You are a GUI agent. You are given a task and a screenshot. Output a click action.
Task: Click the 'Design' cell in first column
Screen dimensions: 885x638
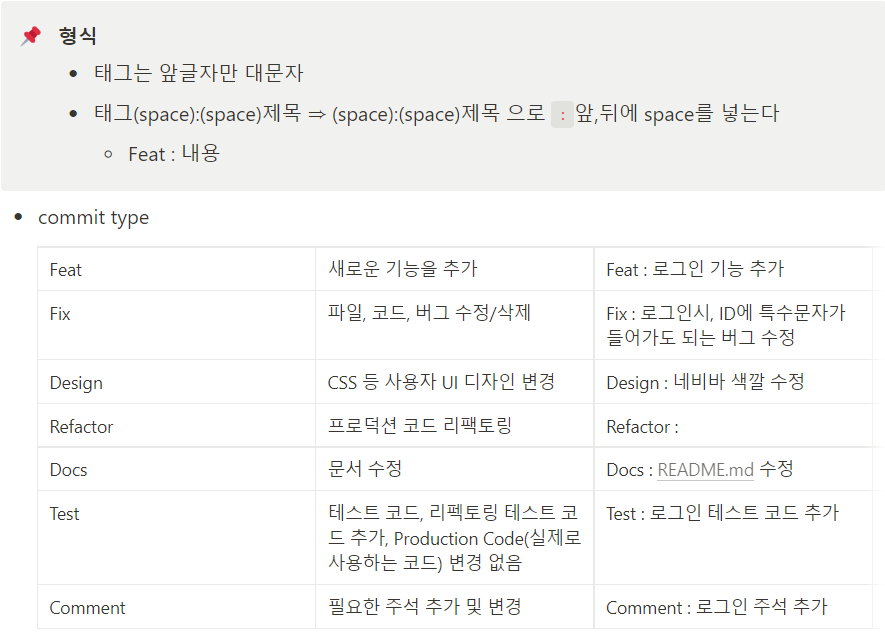(x=177, y=382)
